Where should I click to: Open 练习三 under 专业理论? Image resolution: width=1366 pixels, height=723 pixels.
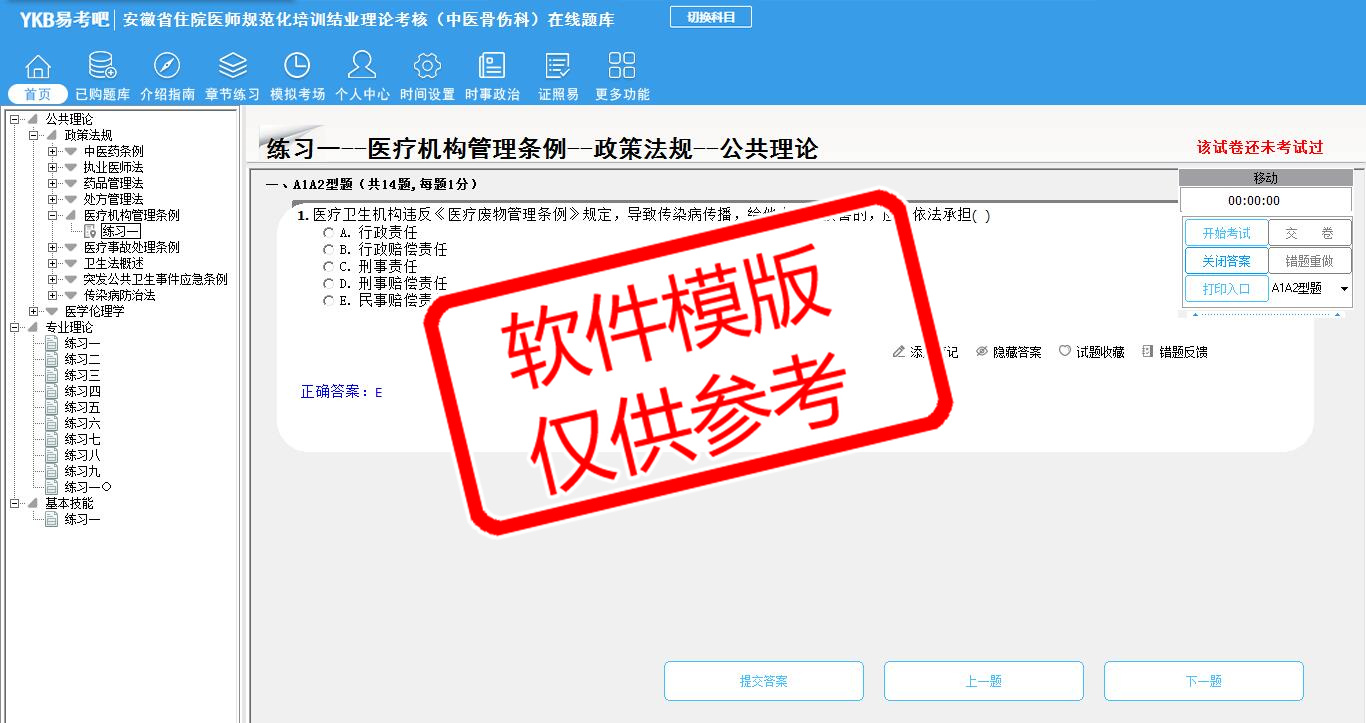[82, 375]
